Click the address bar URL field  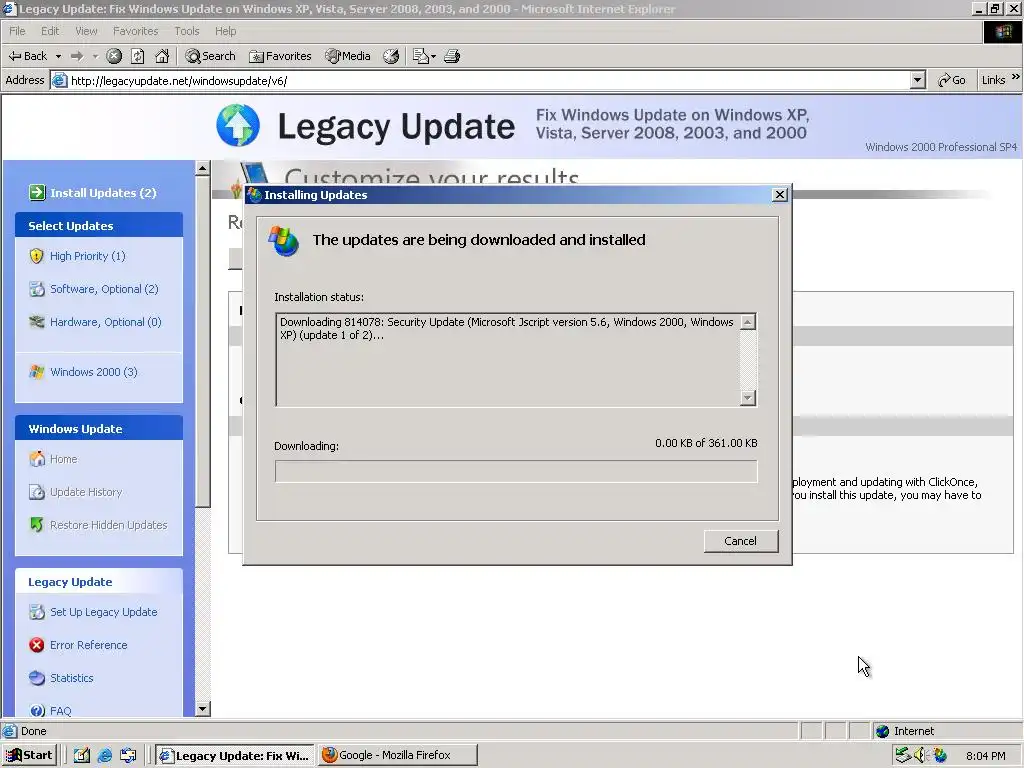[x=480, y=80]
